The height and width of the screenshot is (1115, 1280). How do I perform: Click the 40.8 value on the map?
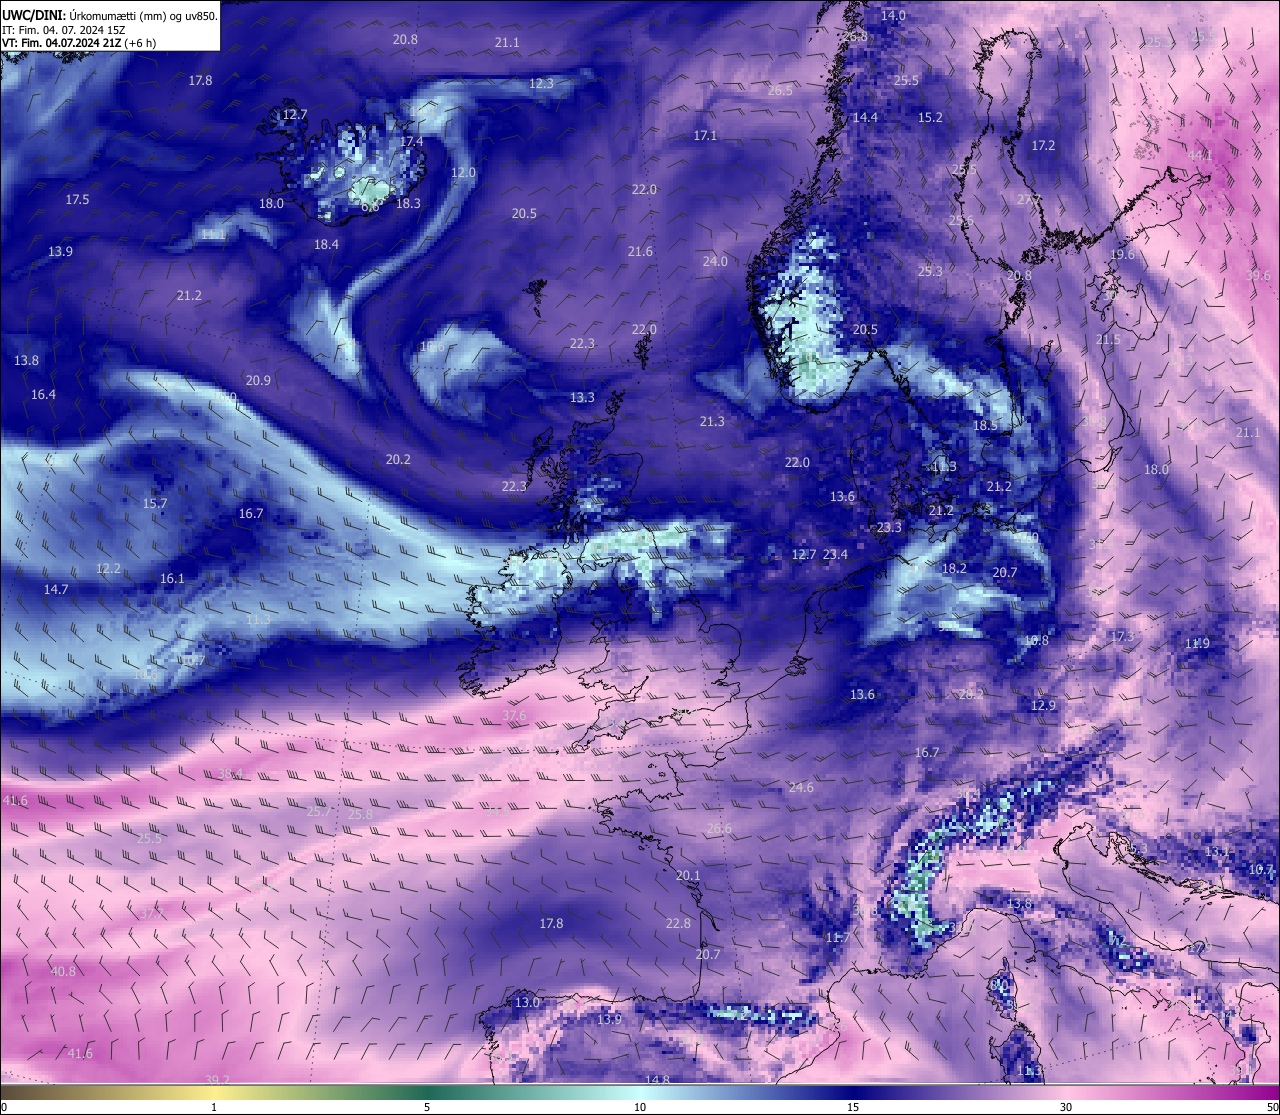coord(63,972)
